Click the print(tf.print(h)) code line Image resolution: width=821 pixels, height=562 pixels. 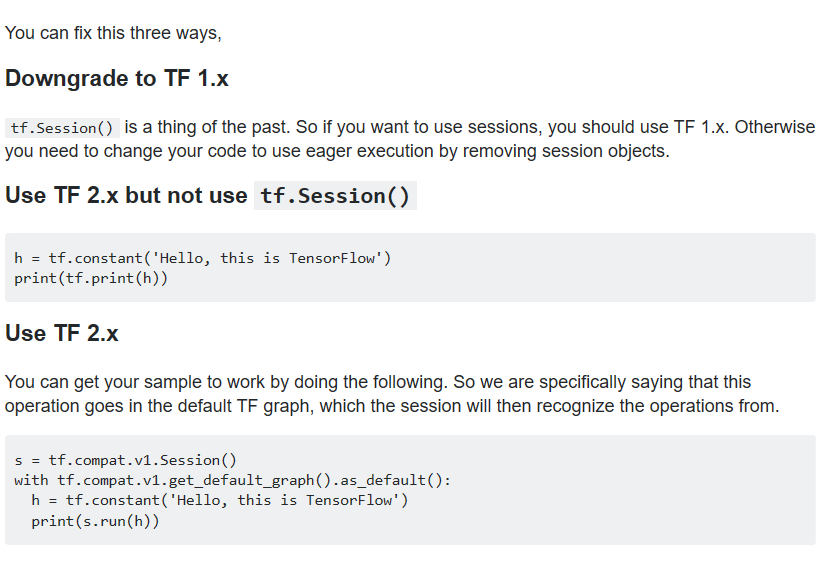tap(91, 278)
